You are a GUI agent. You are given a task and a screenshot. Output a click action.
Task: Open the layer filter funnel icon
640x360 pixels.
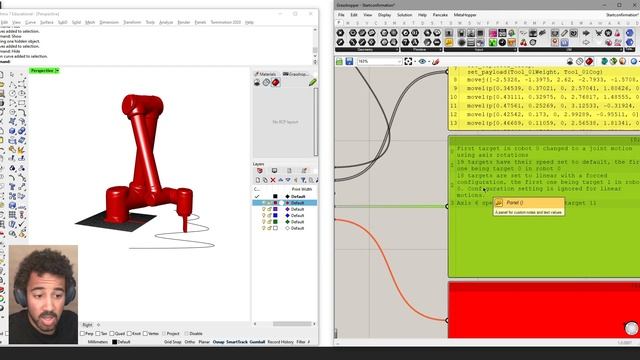tap(304, 180)
